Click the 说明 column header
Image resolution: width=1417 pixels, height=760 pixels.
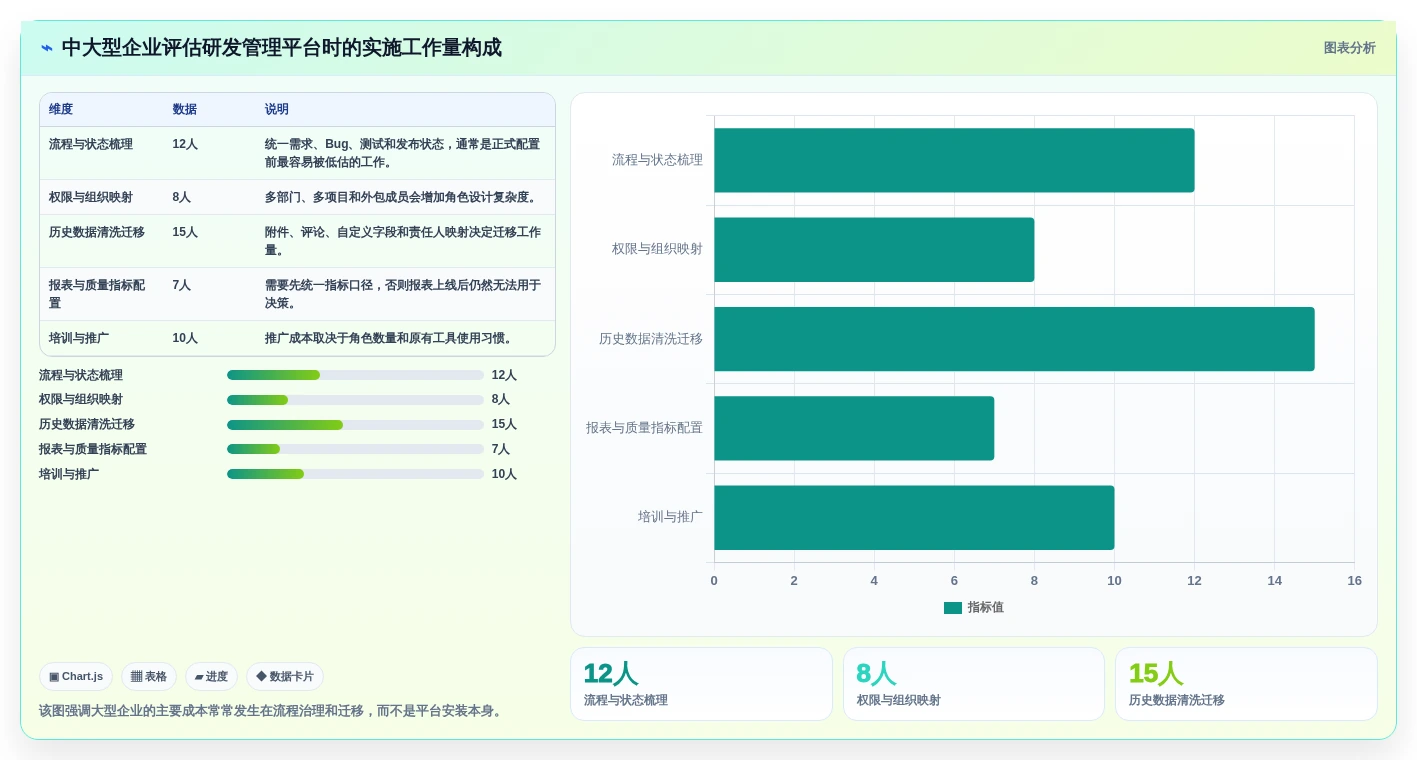coord(276,110)
